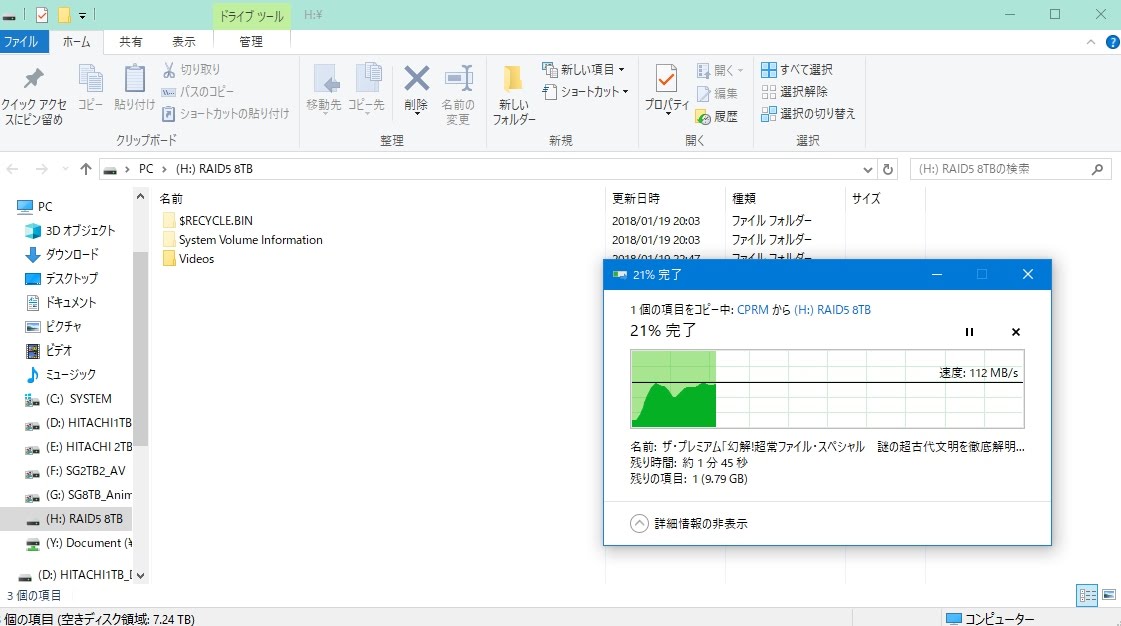
Task: Pause the file copy operation
Action: pos(968,332)
